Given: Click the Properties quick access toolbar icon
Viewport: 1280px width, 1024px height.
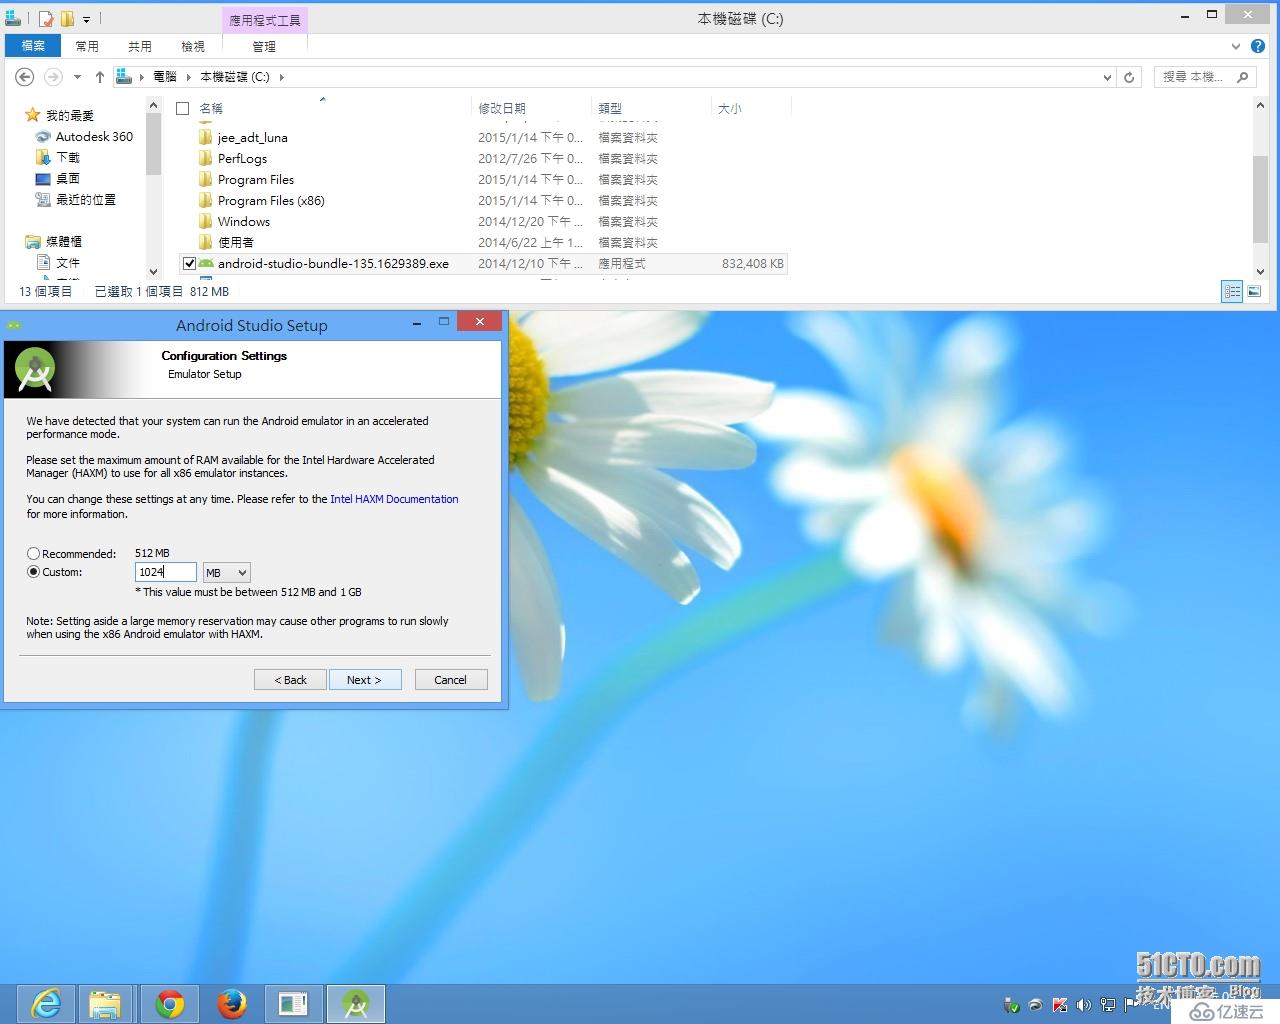Looking at the screenshot, I should 46,19.
